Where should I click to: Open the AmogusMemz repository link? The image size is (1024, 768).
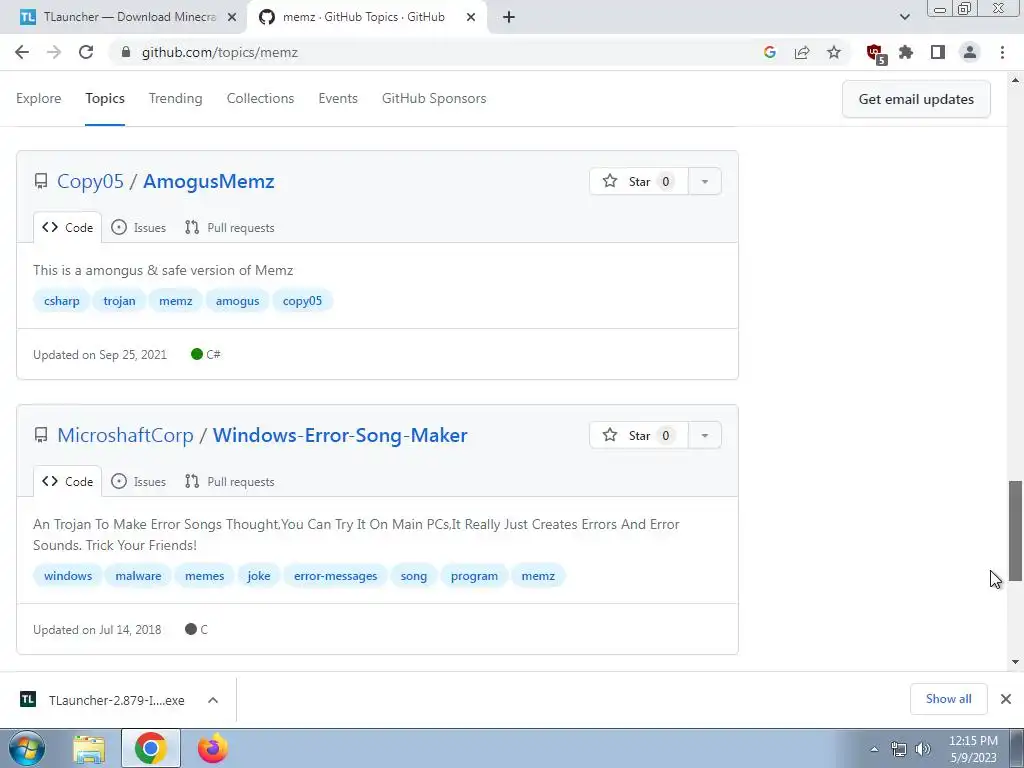pyautogui.click(x=208, y=182)
